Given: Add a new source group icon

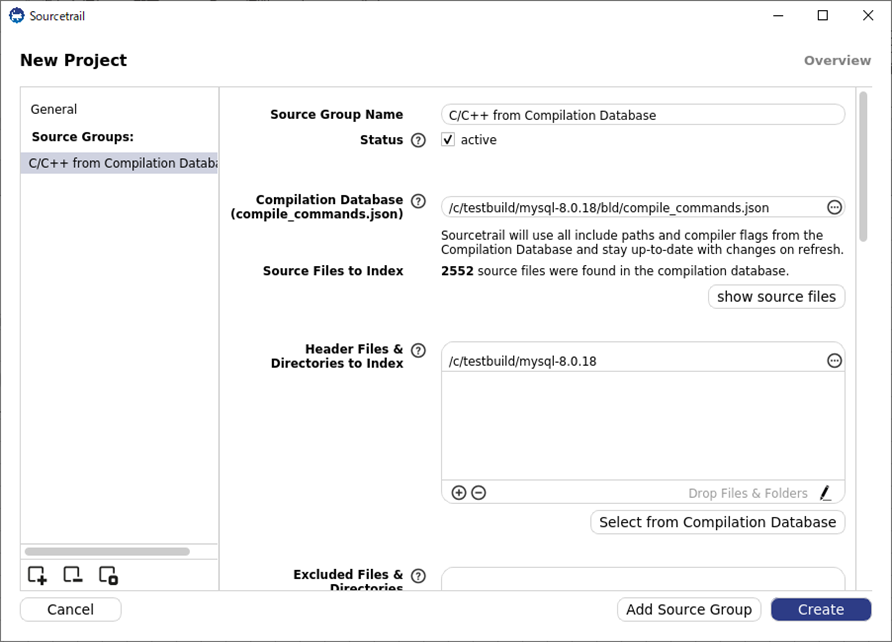Looking at the screenshot, I should coord(37,575).
